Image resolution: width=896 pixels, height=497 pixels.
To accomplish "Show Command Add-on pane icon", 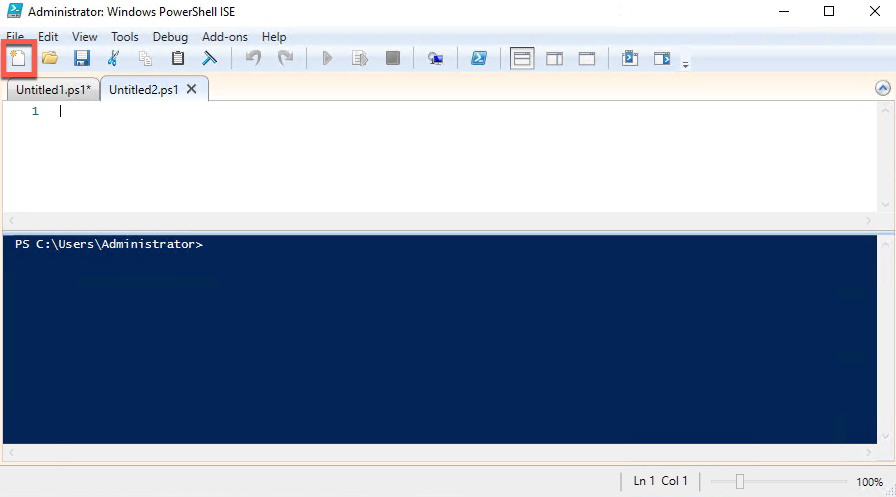I will [662, 58].
